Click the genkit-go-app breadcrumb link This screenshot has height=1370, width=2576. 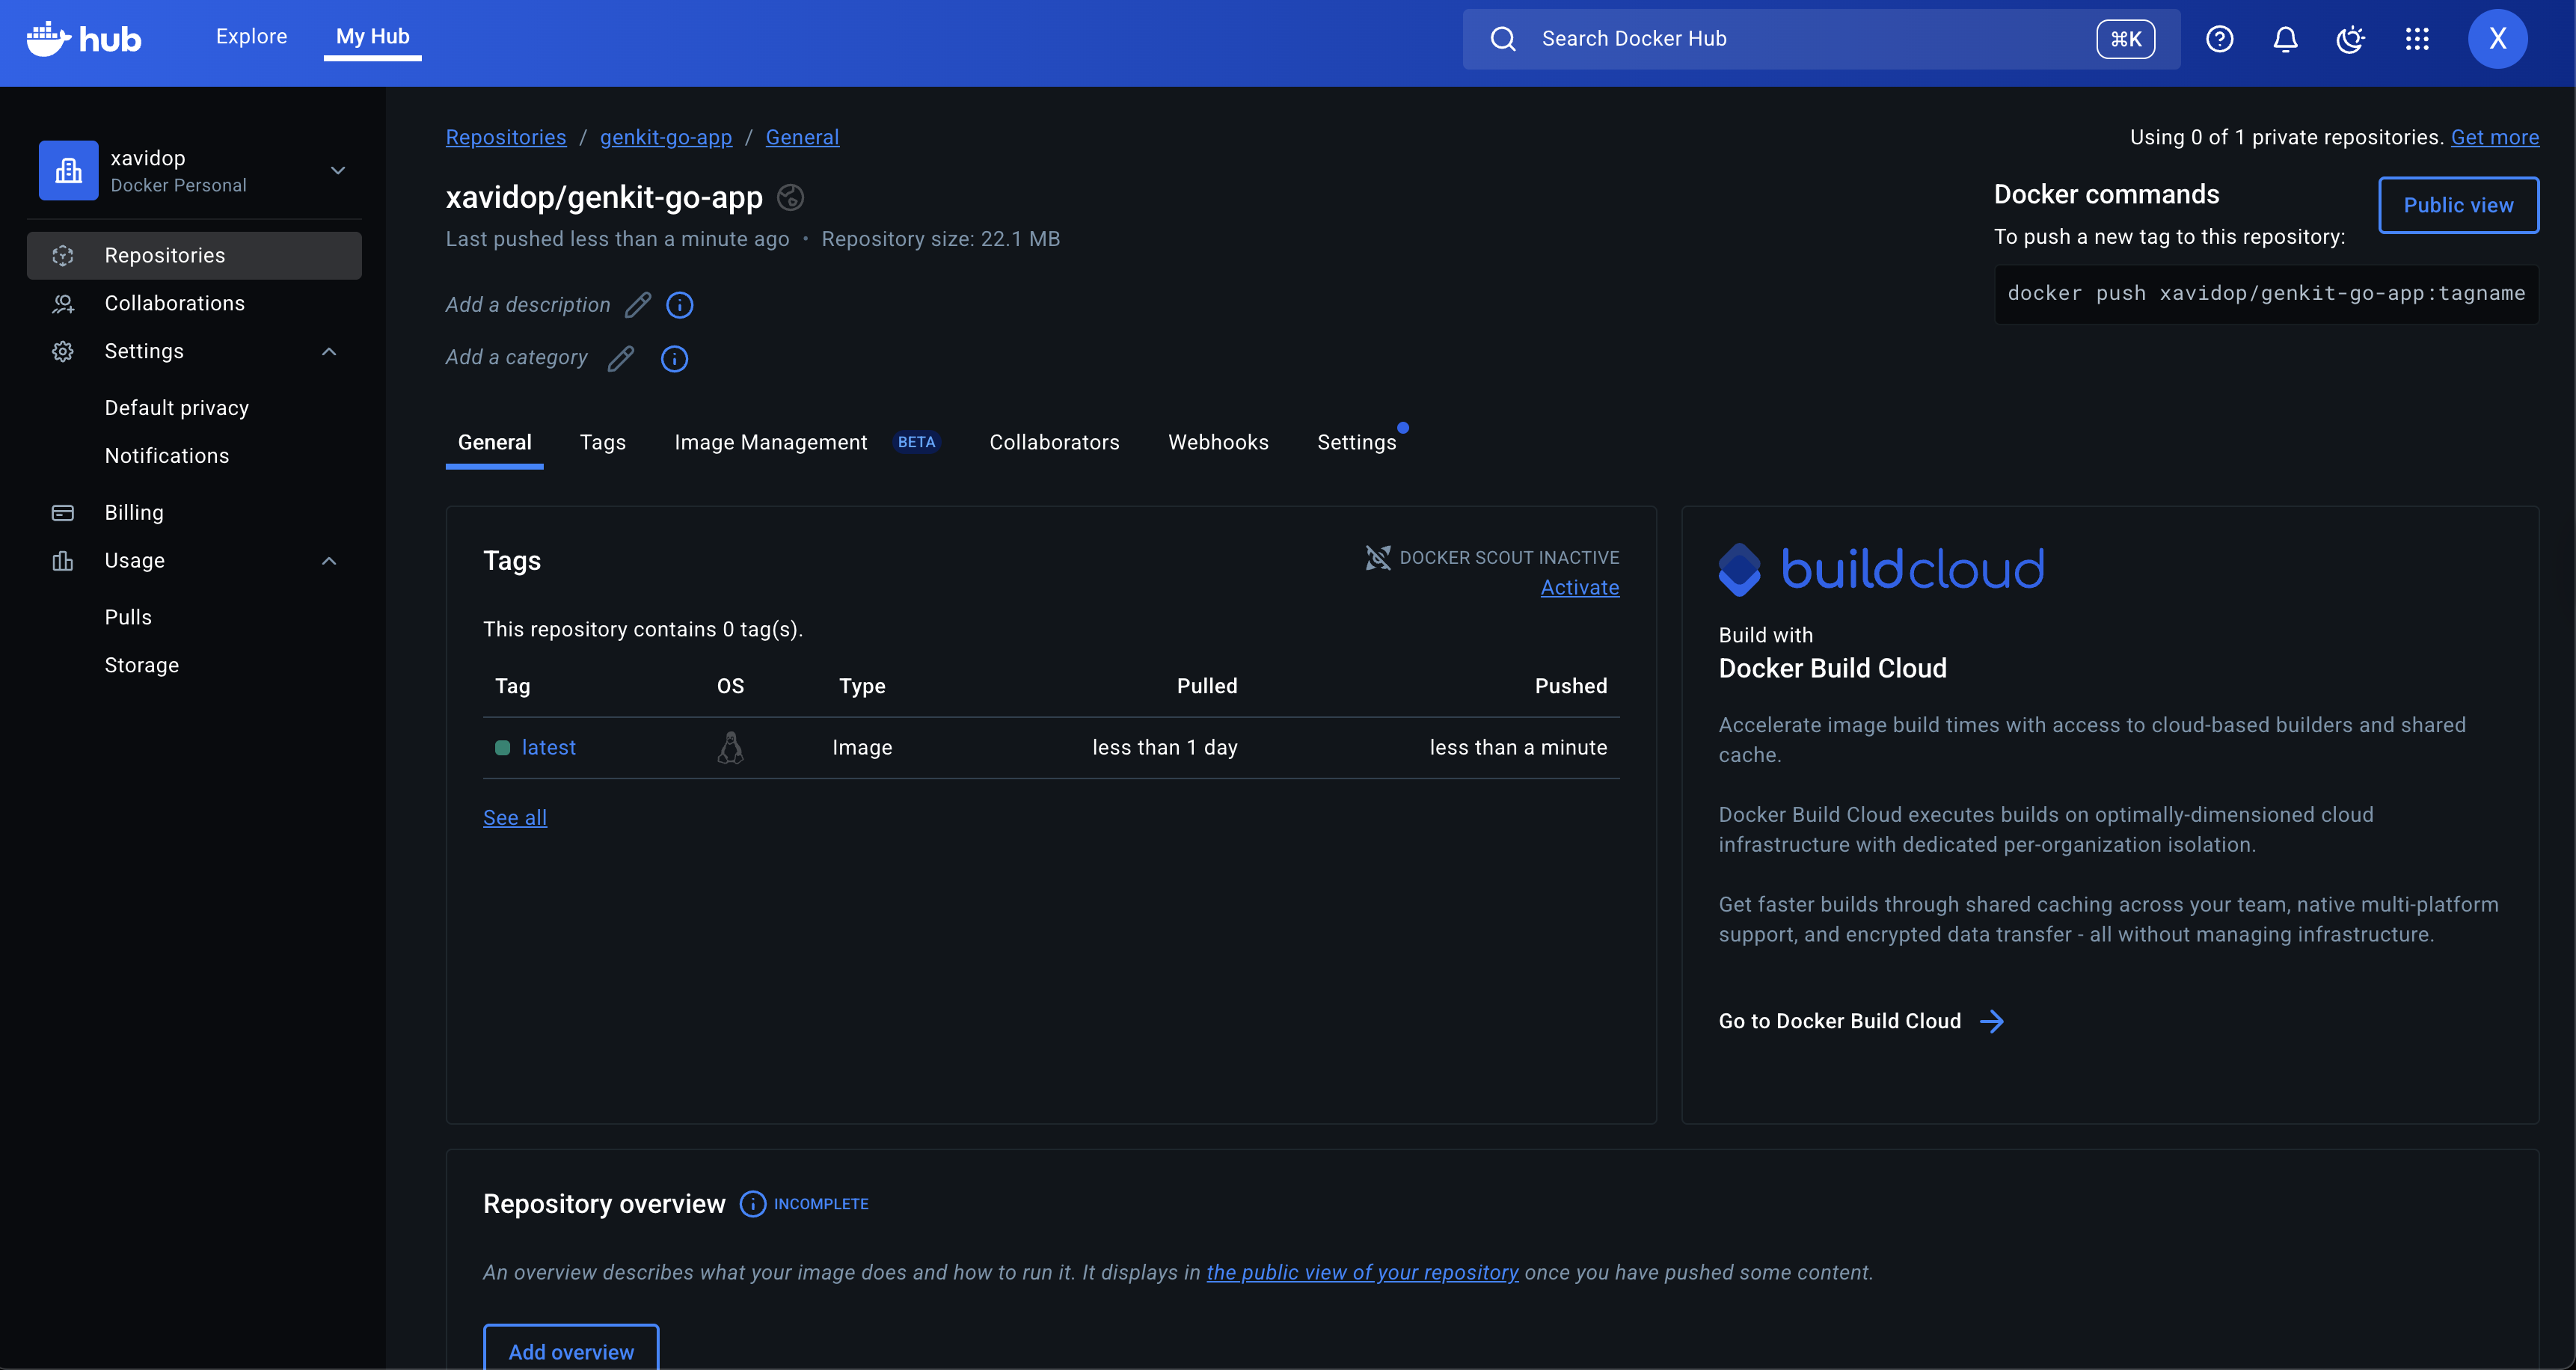666,137
